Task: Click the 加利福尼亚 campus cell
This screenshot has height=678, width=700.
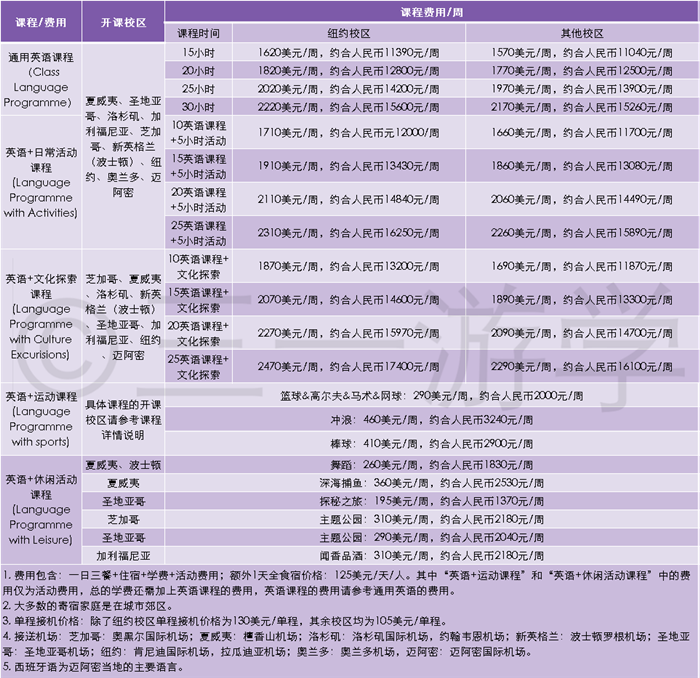Action: tap(123, 556)
